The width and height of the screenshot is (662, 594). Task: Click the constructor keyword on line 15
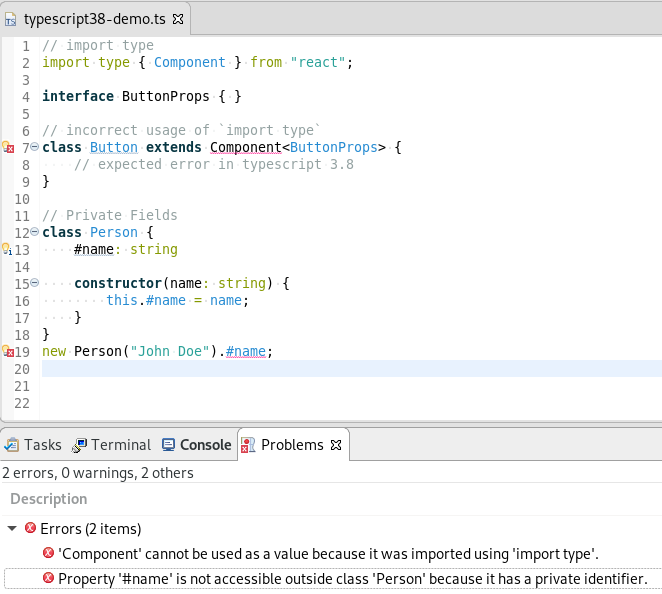pyautogui.click(x=118, y=283)
